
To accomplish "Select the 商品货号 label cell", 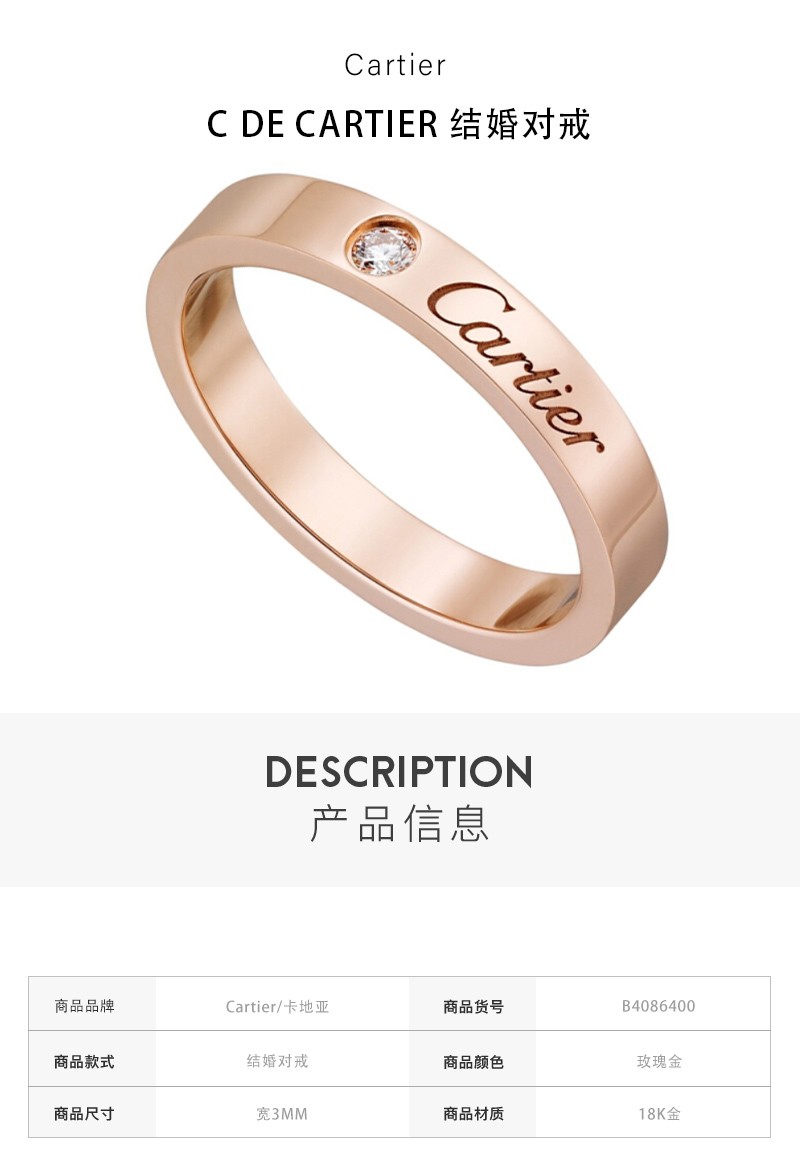I will click(473, 1004).
